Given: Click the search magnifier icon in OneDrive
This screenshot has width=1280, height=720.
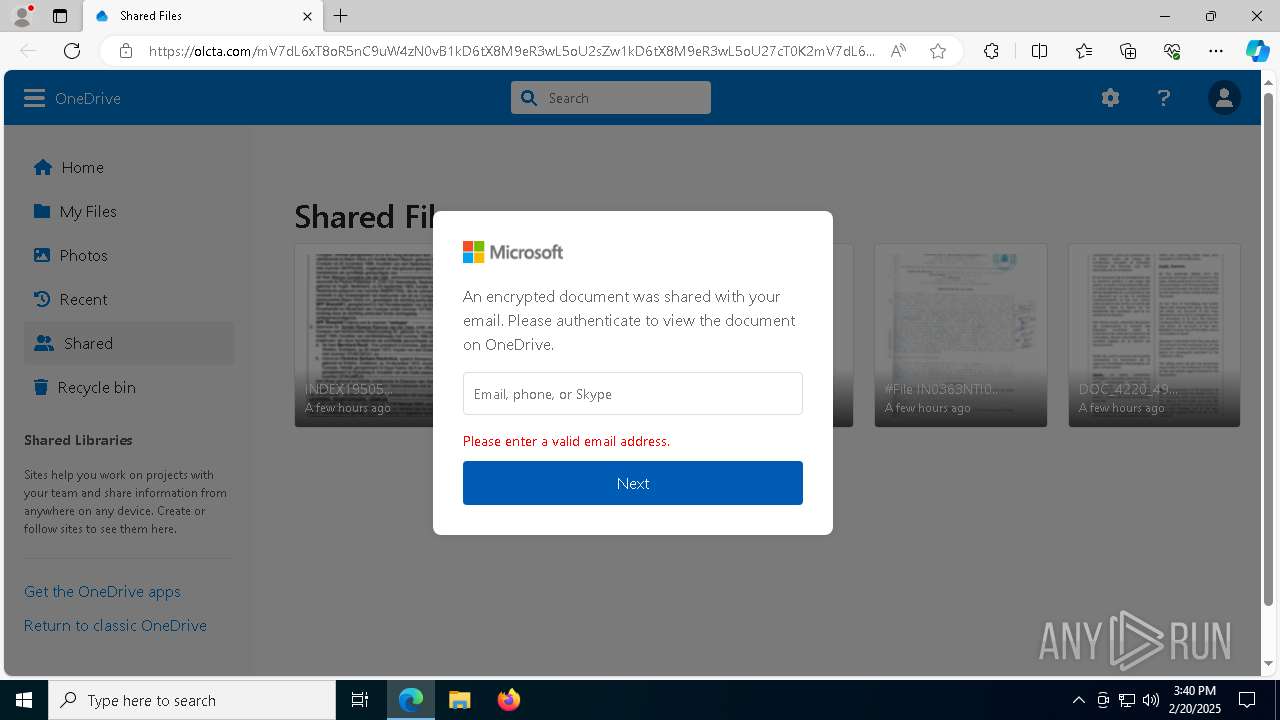Looking at the screenshot, I should 529,98.
